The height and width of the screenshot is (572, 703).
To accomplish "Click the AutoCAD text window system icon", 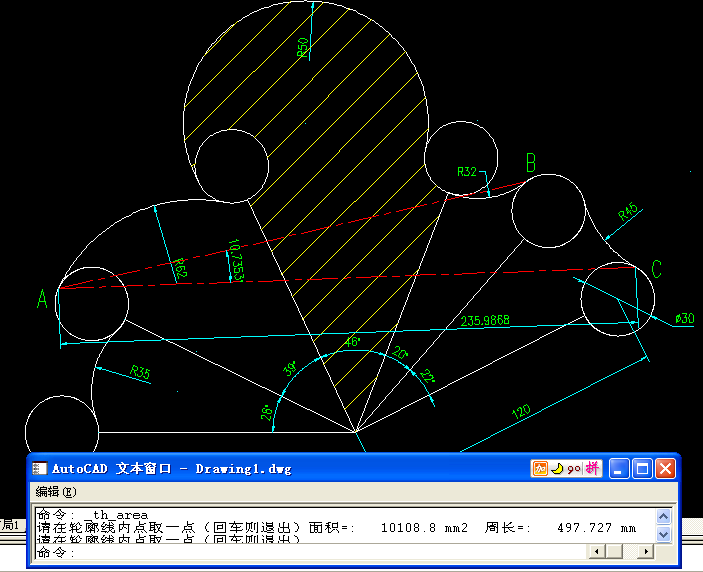I will 39,469.
